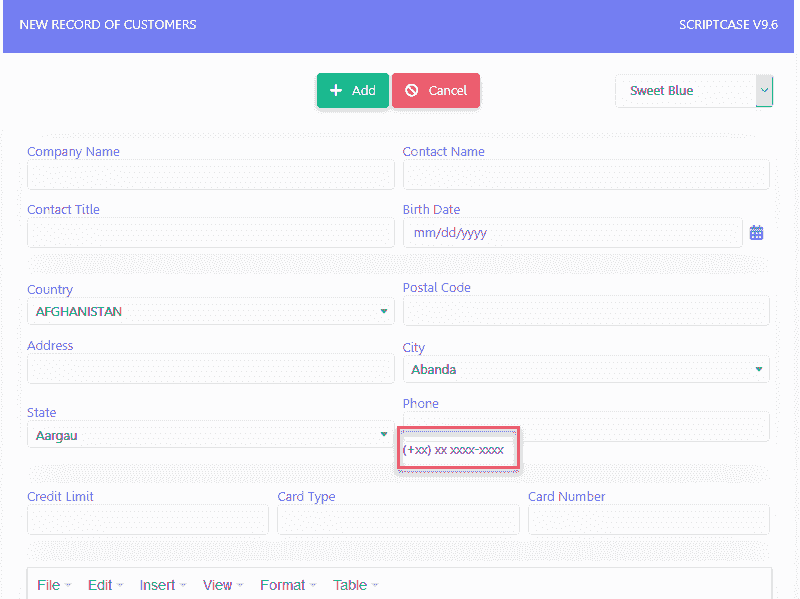Click the 'Company Name' field label
This screenshot has width=800, height=599.
pos(73,152)
